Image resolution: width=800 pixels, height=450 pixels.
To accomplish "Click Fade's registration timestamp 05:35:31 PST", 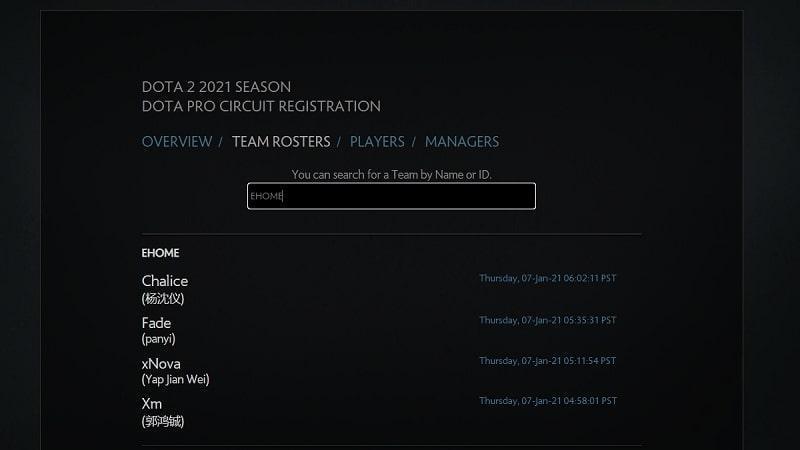I will 547,320.
